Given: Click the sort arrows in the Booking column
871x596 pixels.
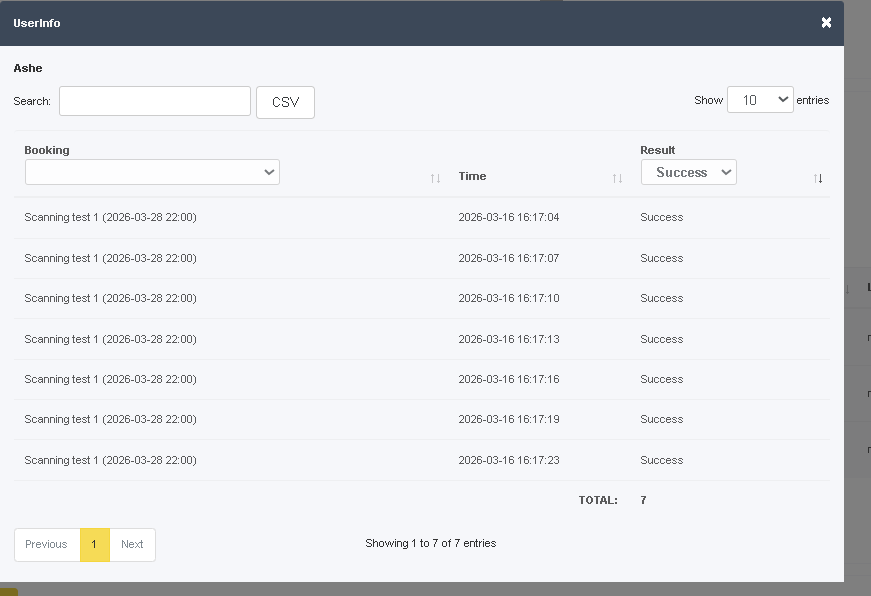Looking at the screenshot, I should point(435,178).
